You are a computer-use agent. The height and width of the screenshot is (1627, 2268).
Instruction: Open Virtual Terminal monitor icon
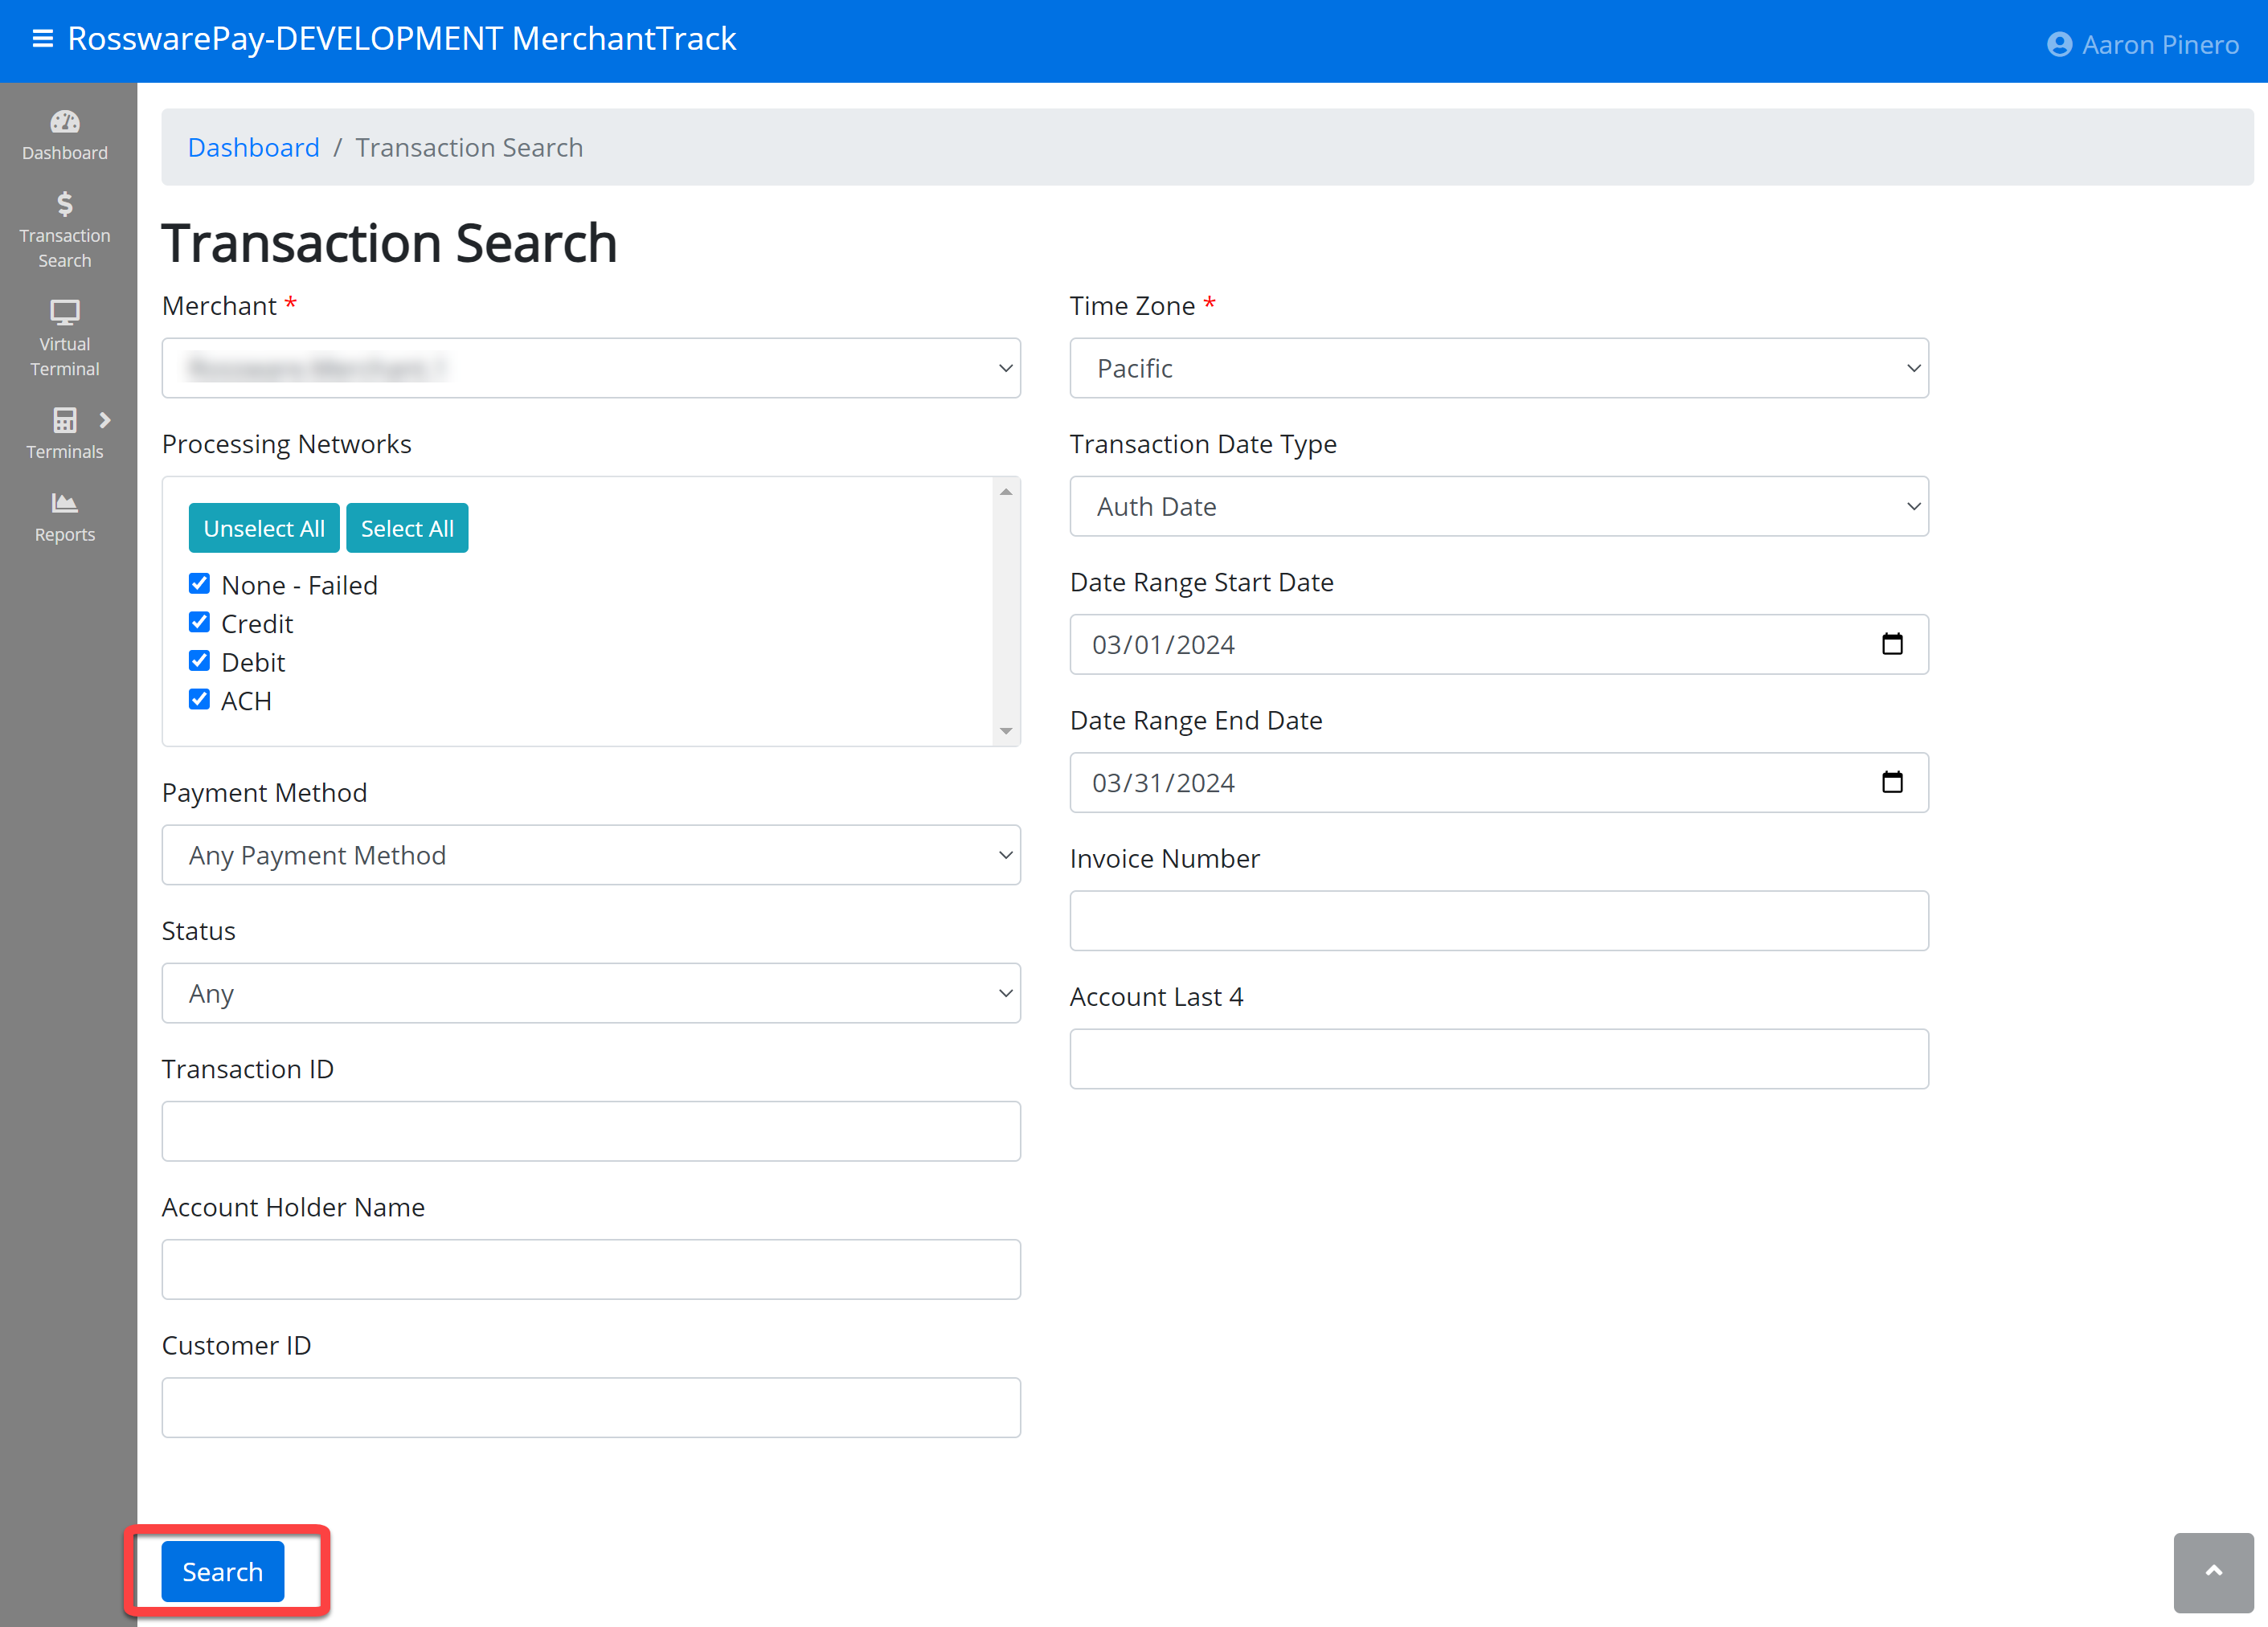coord(65,313)
